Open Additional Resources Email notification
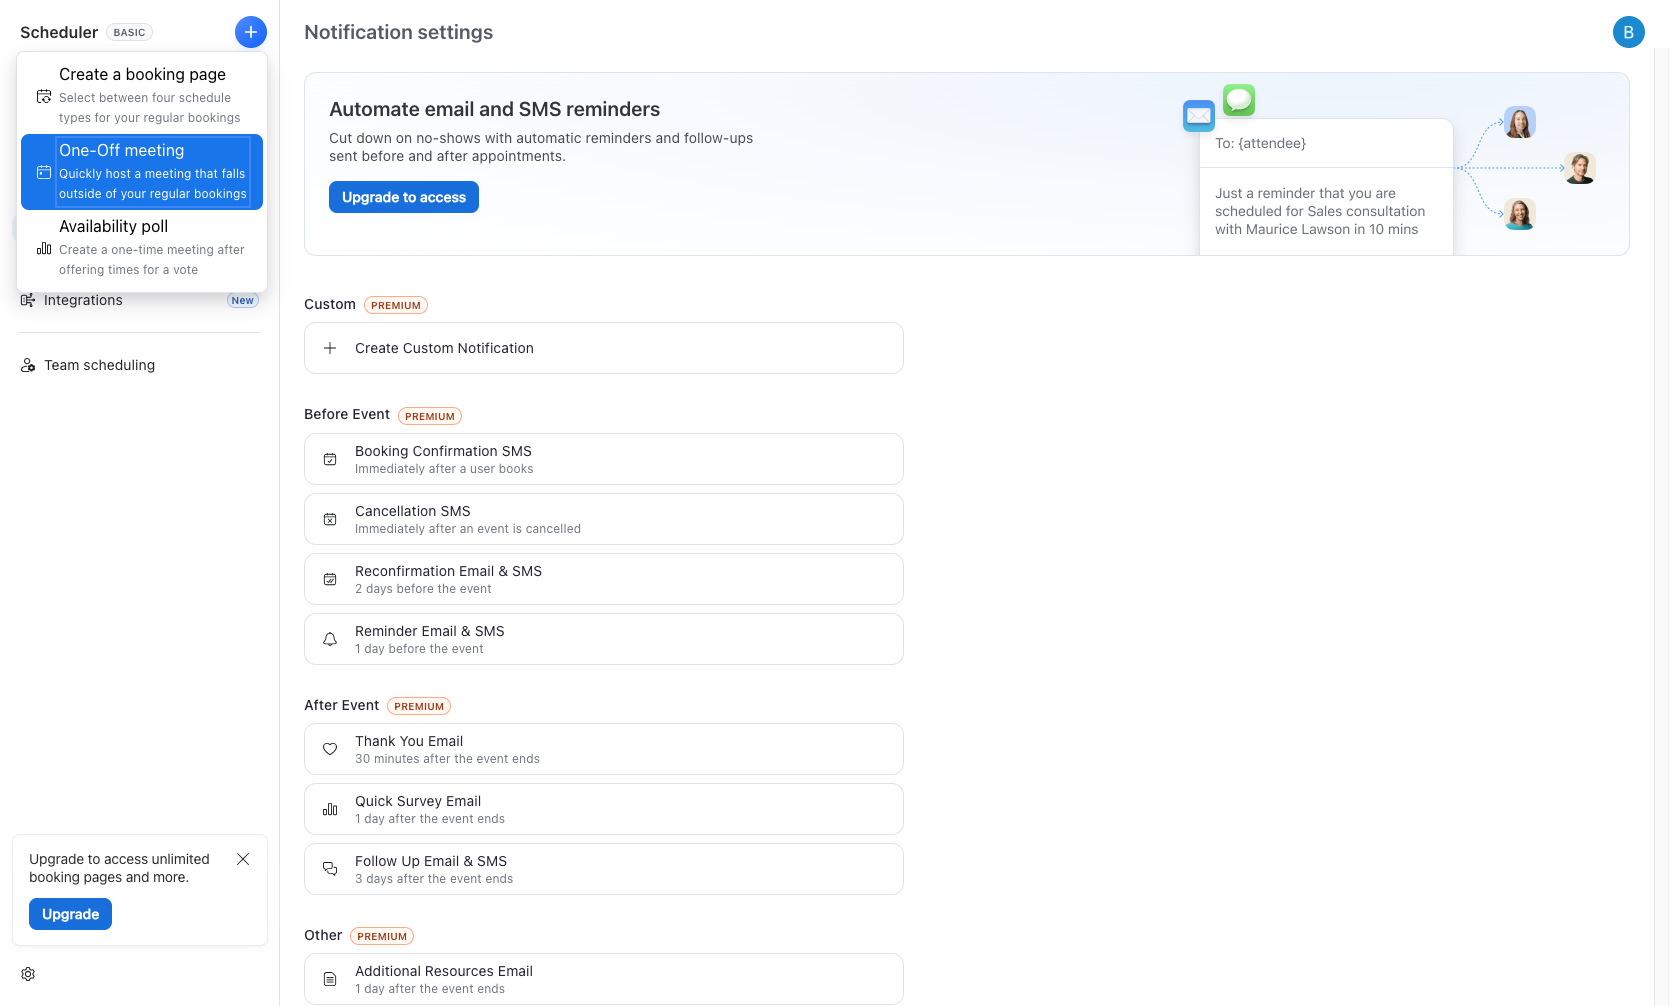Viewport: 1669px width, 1006px height. click(x=604, y=979)
